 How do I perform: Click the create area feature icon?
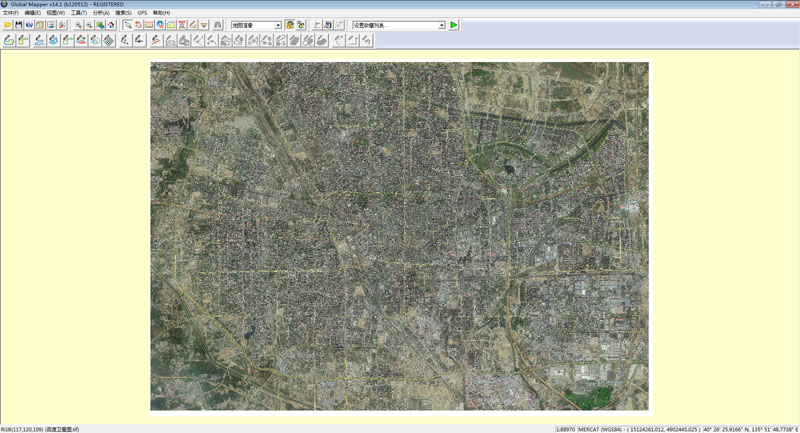point(9,40)
